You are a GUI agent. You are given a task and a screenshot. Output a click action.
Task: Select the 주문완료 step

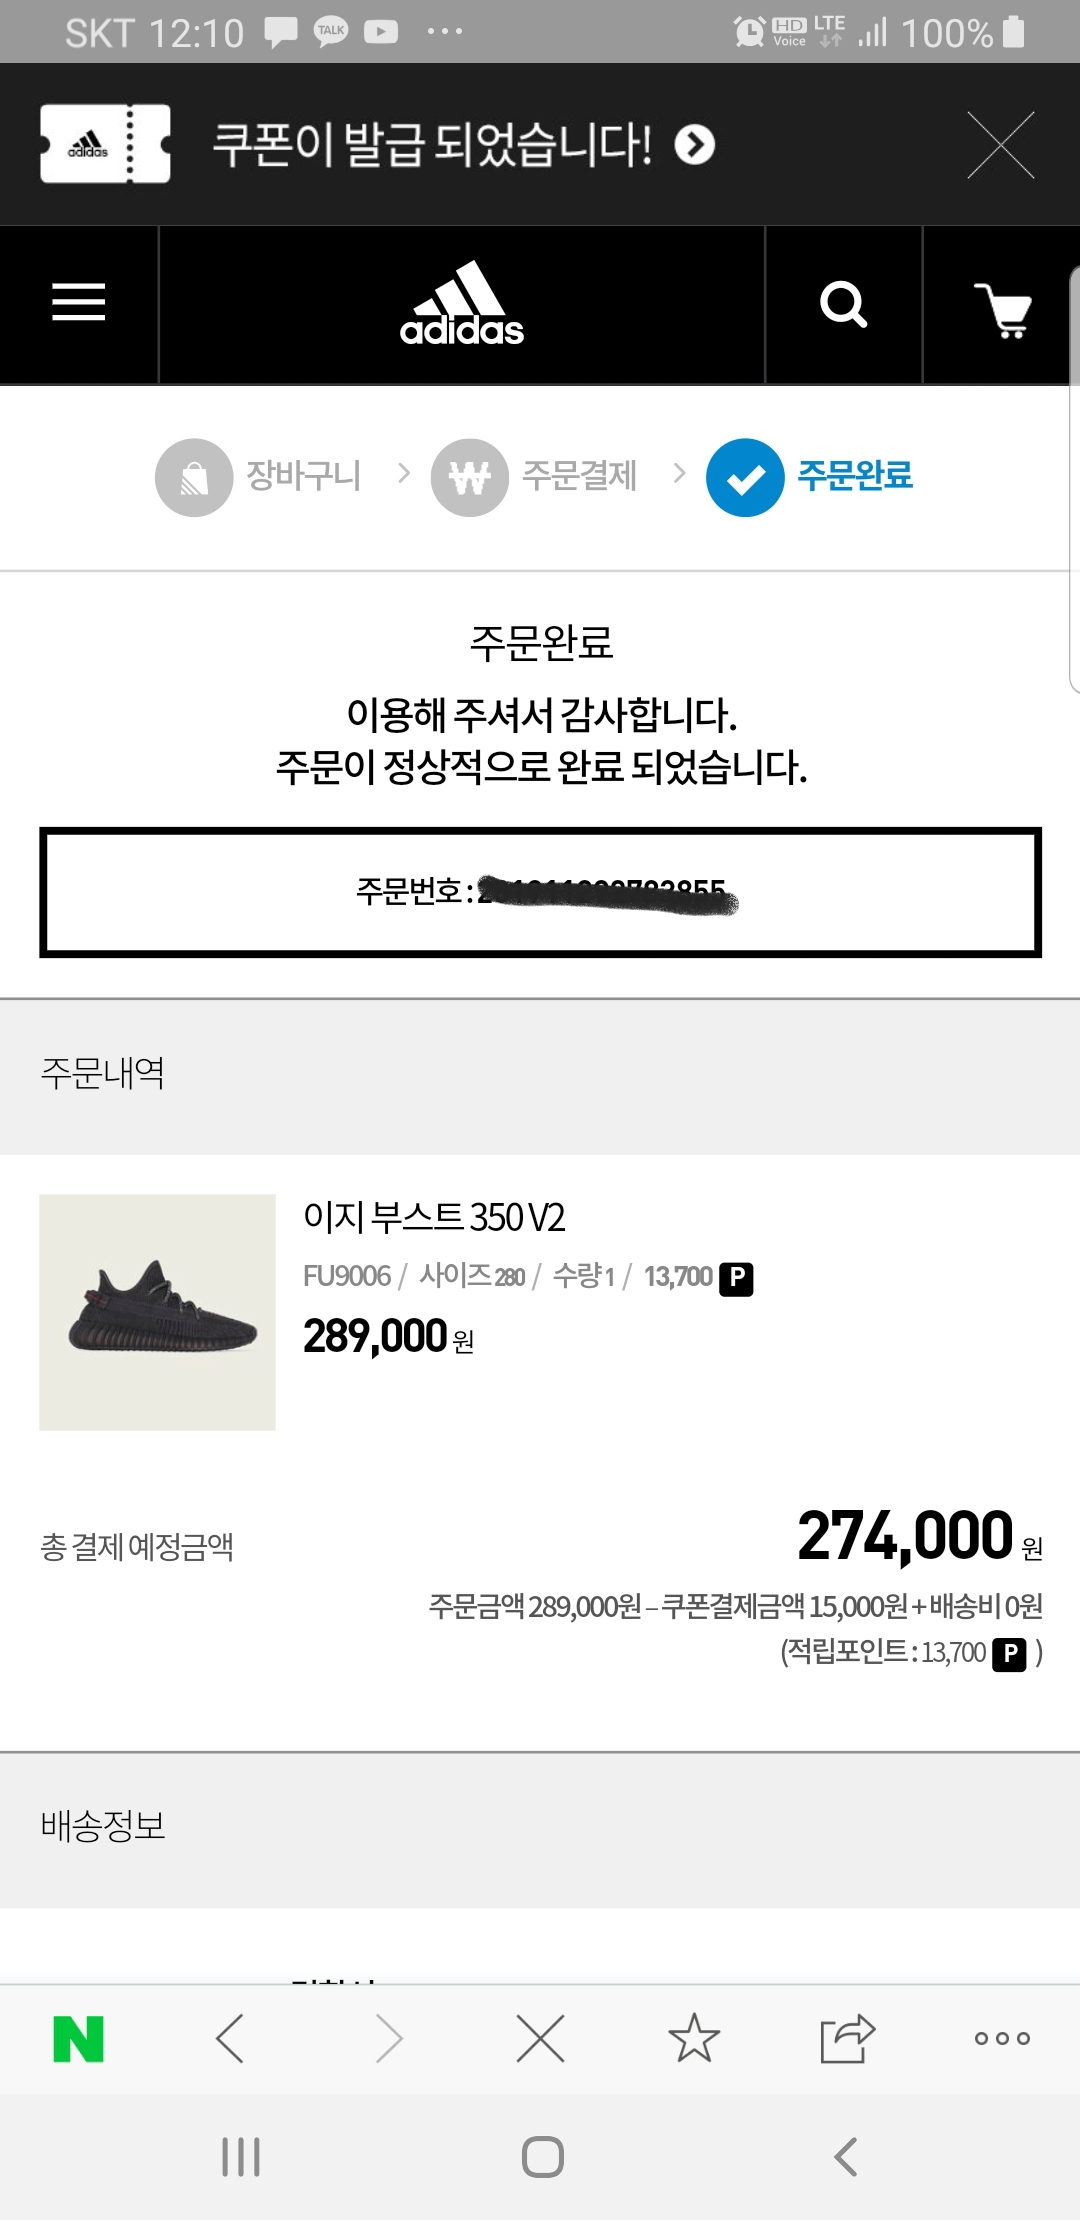[810, 477]
